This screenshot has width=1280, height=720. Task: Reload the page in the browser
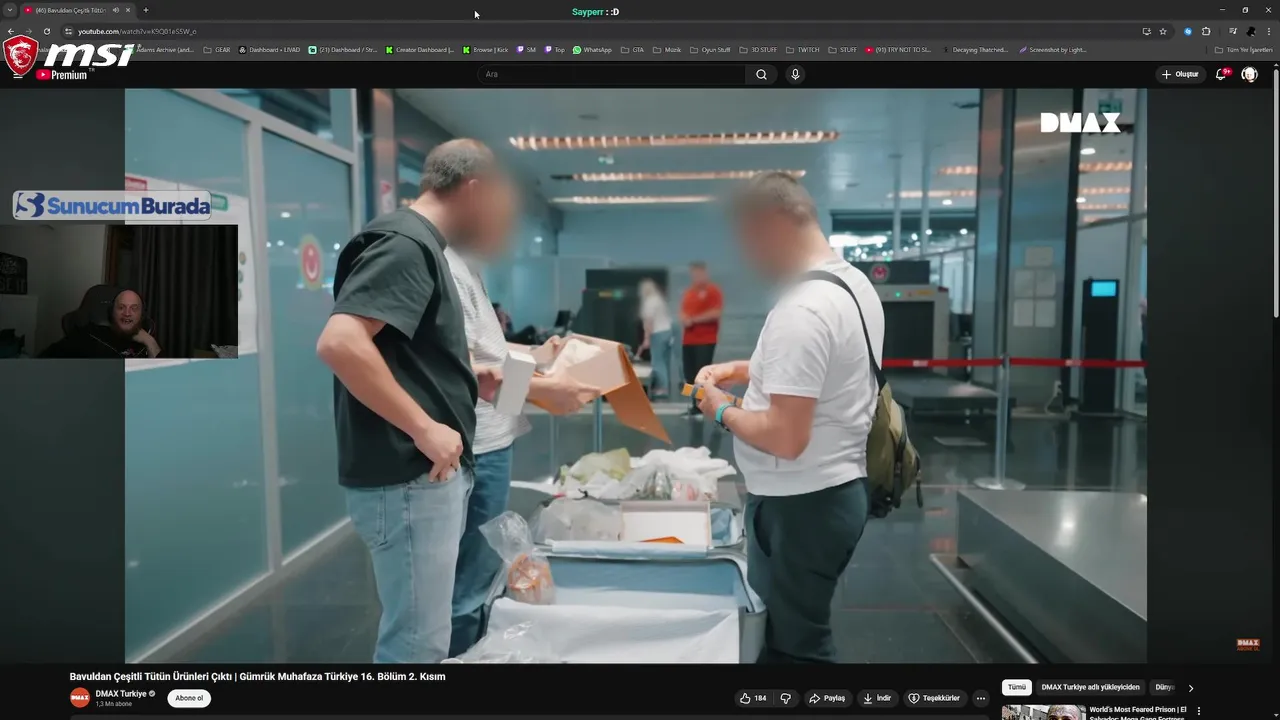click(x=47, y=31)
